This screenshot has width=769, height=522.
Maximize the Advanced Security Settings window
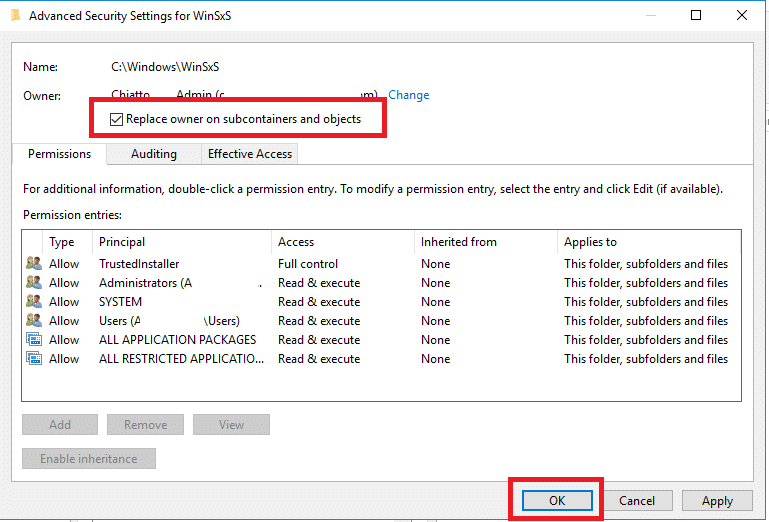695,15
